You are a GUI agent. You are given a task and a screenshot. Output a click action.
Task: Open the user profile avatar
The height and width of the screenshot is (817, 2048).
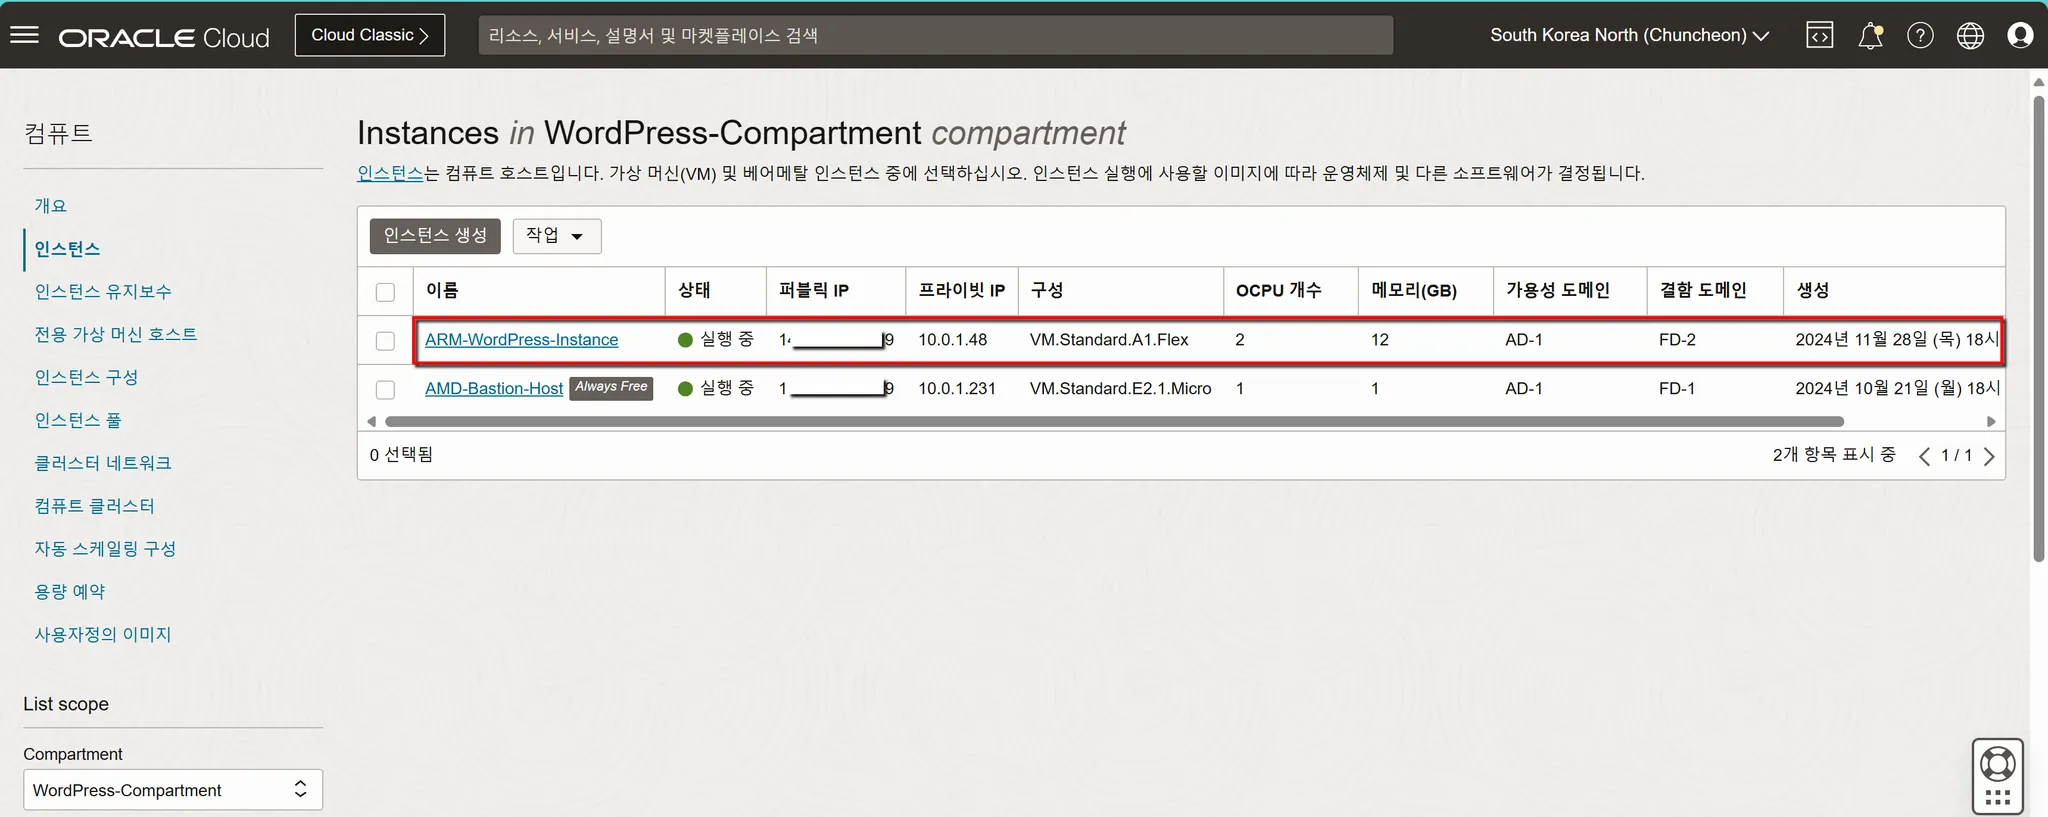click(2020, 35)
